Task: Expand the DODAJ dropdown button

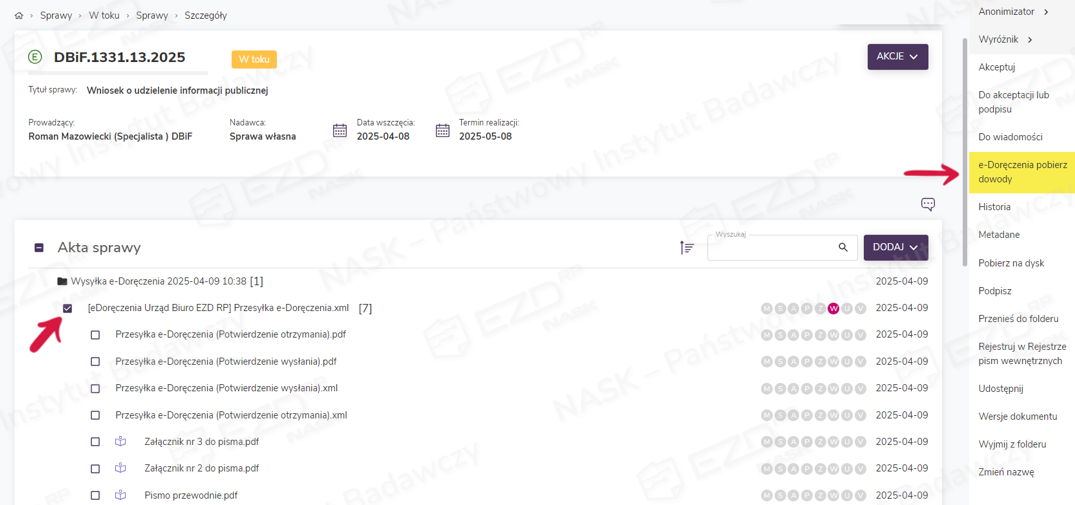Action: click(895, 247)
